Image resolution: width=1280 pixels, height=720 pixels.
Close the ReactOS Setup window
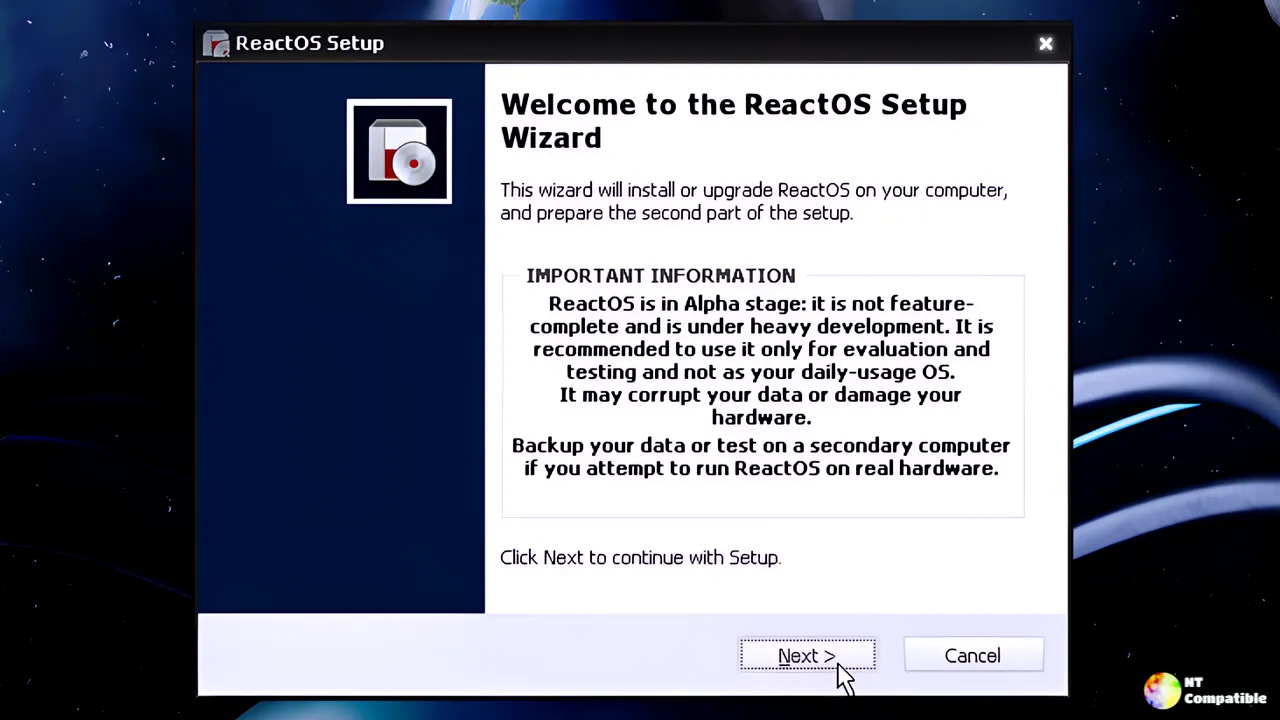(x=1045, y=44)
